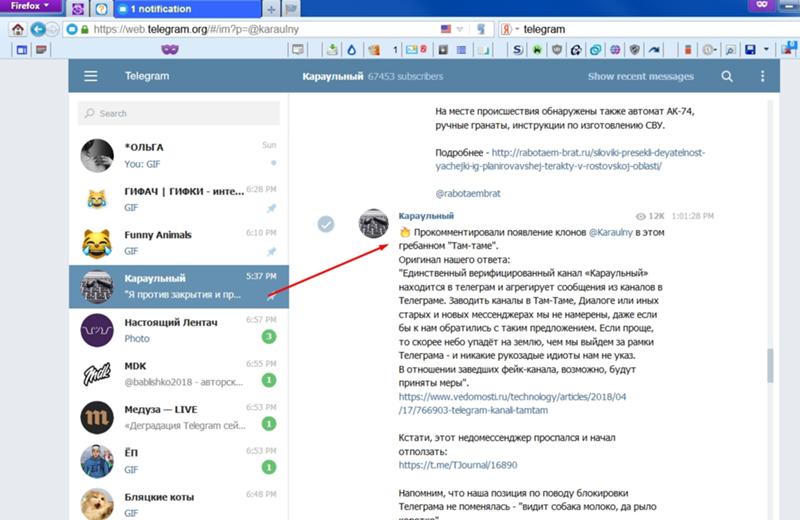The height and width of the screenshot is (520, 800).
Task: Go back with the blue Back arrow
Action: tap(38, 29)
